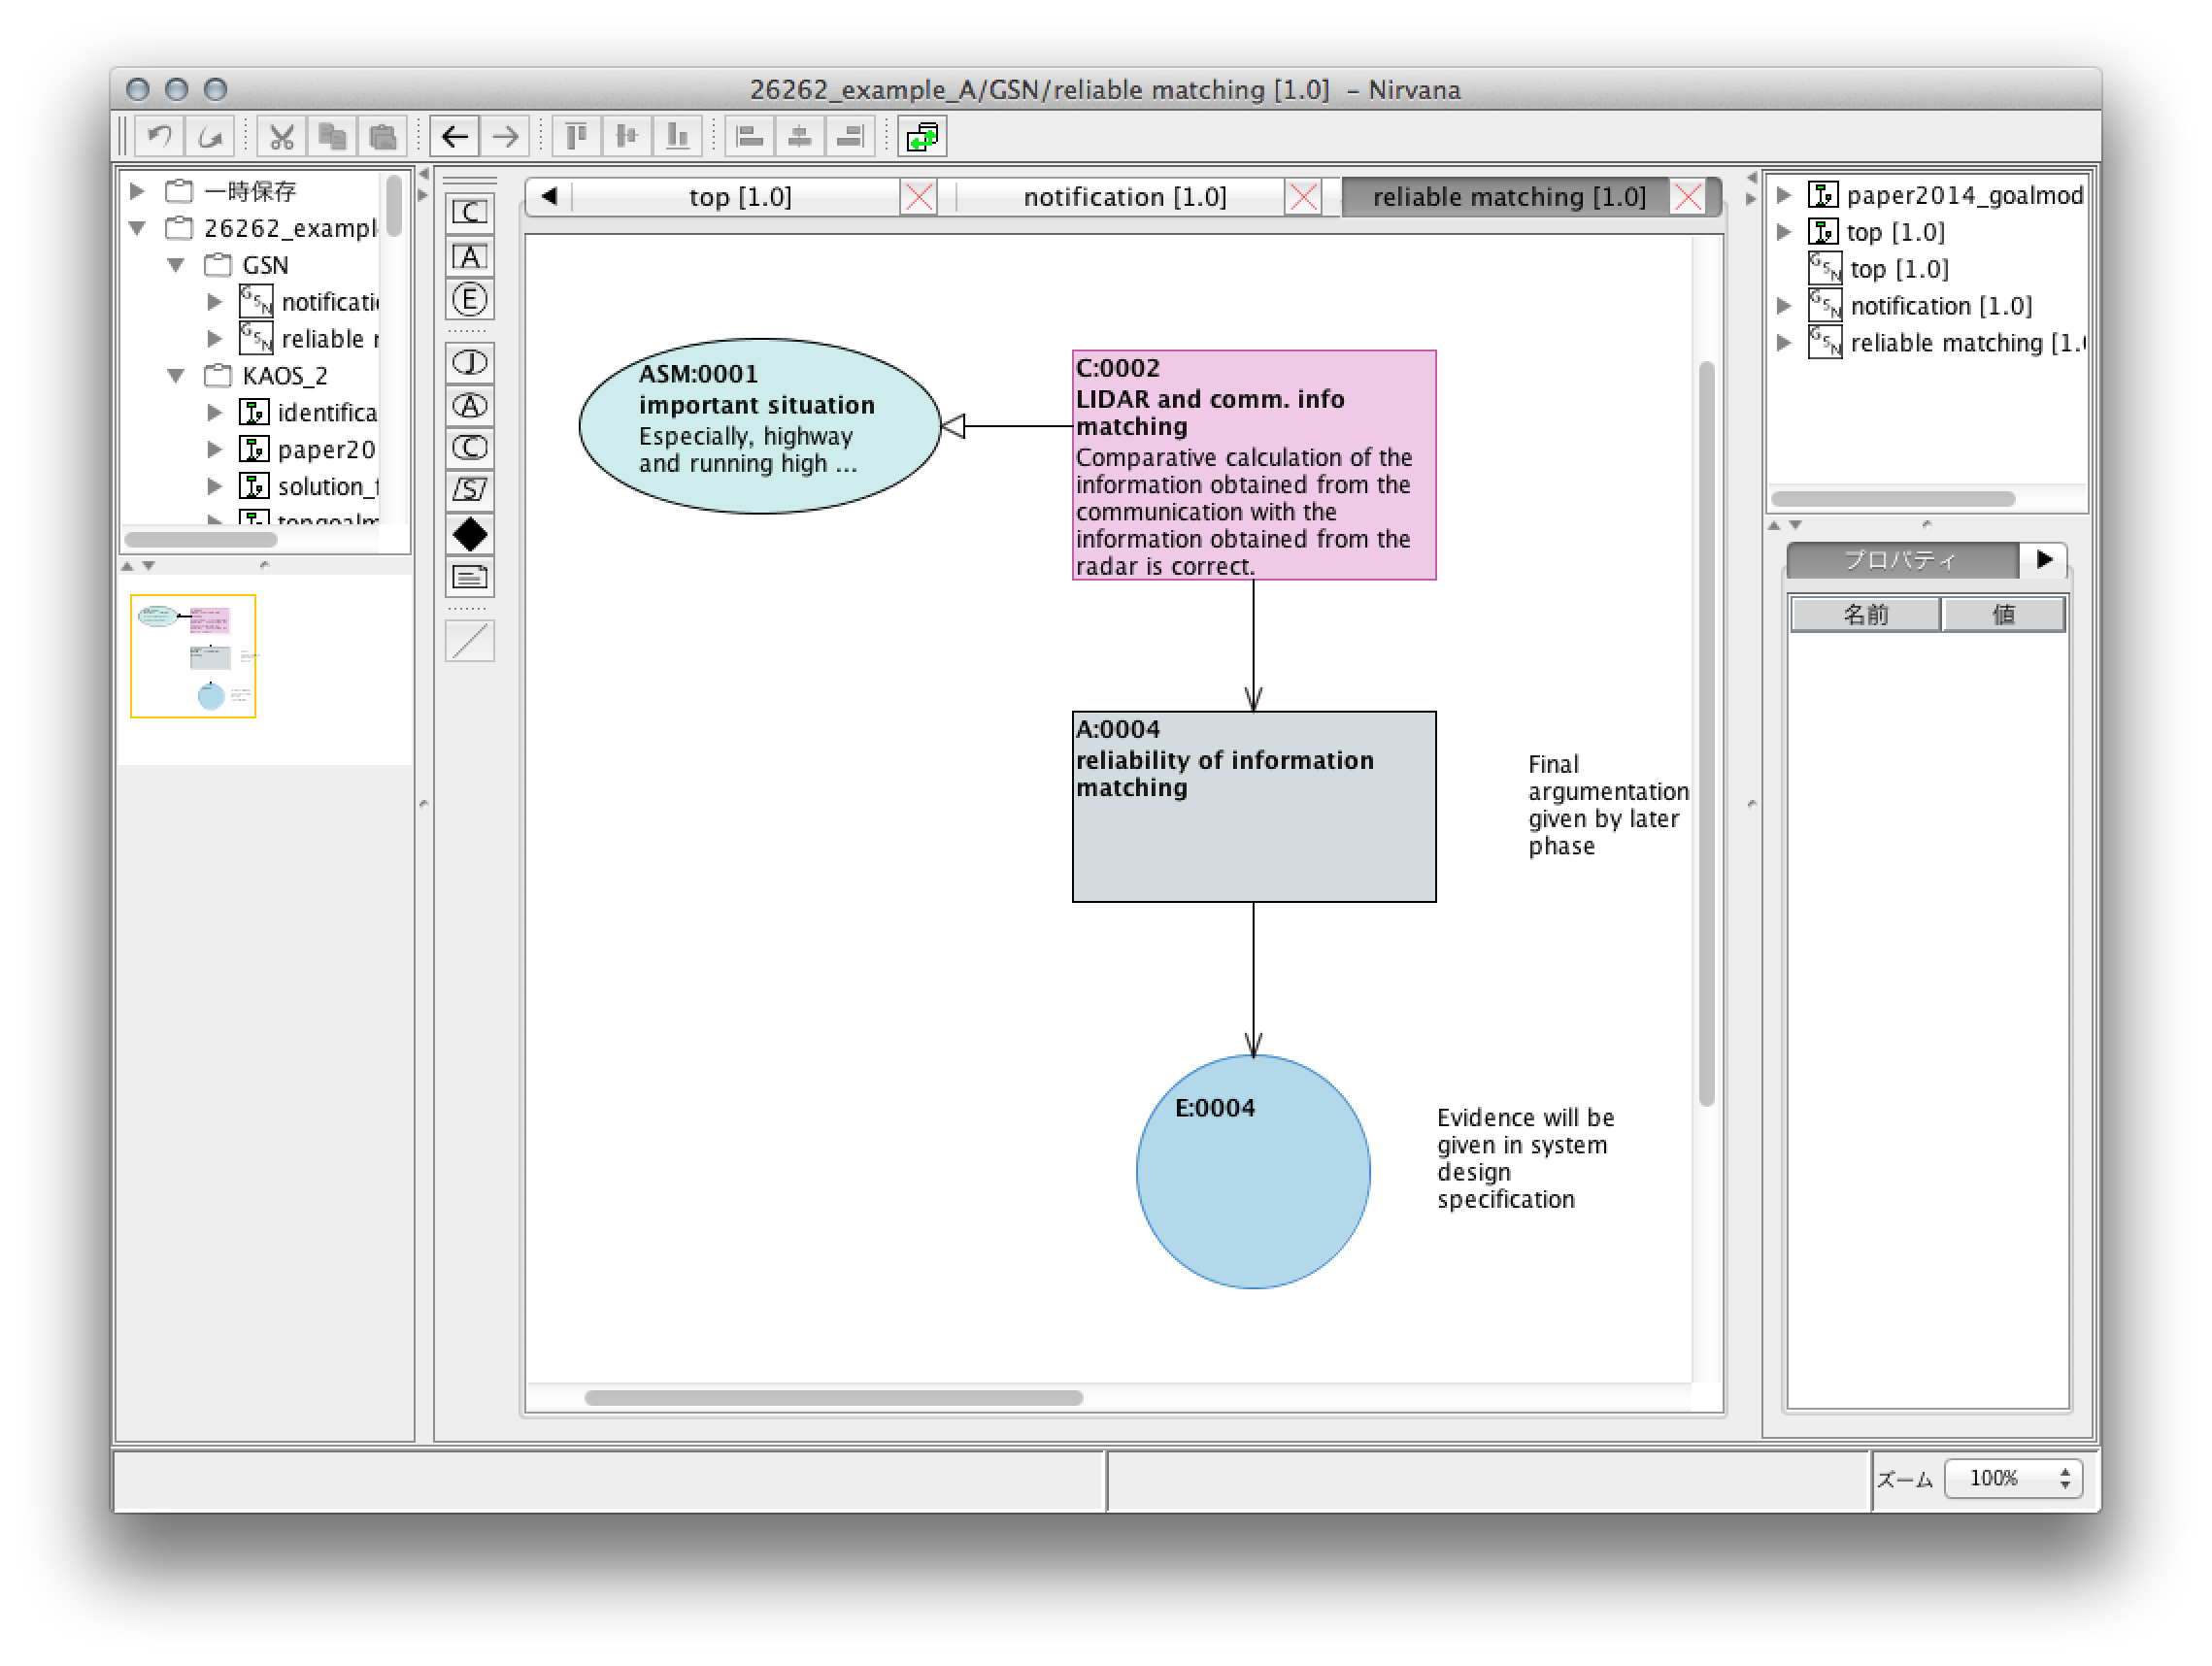Image resolution: width=2212 pixels, height=1666 pixels.
Task: Click the 値 column header
Action: click(x=2004, y=614)
